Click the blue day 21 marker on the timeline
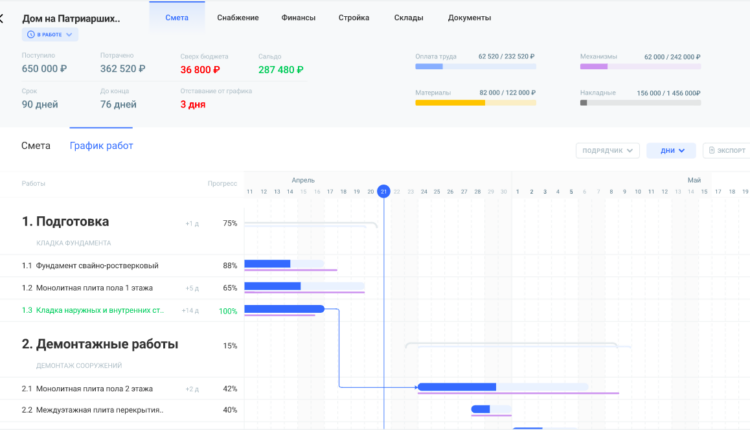750x430 pixels. click(x=383, y=191)
